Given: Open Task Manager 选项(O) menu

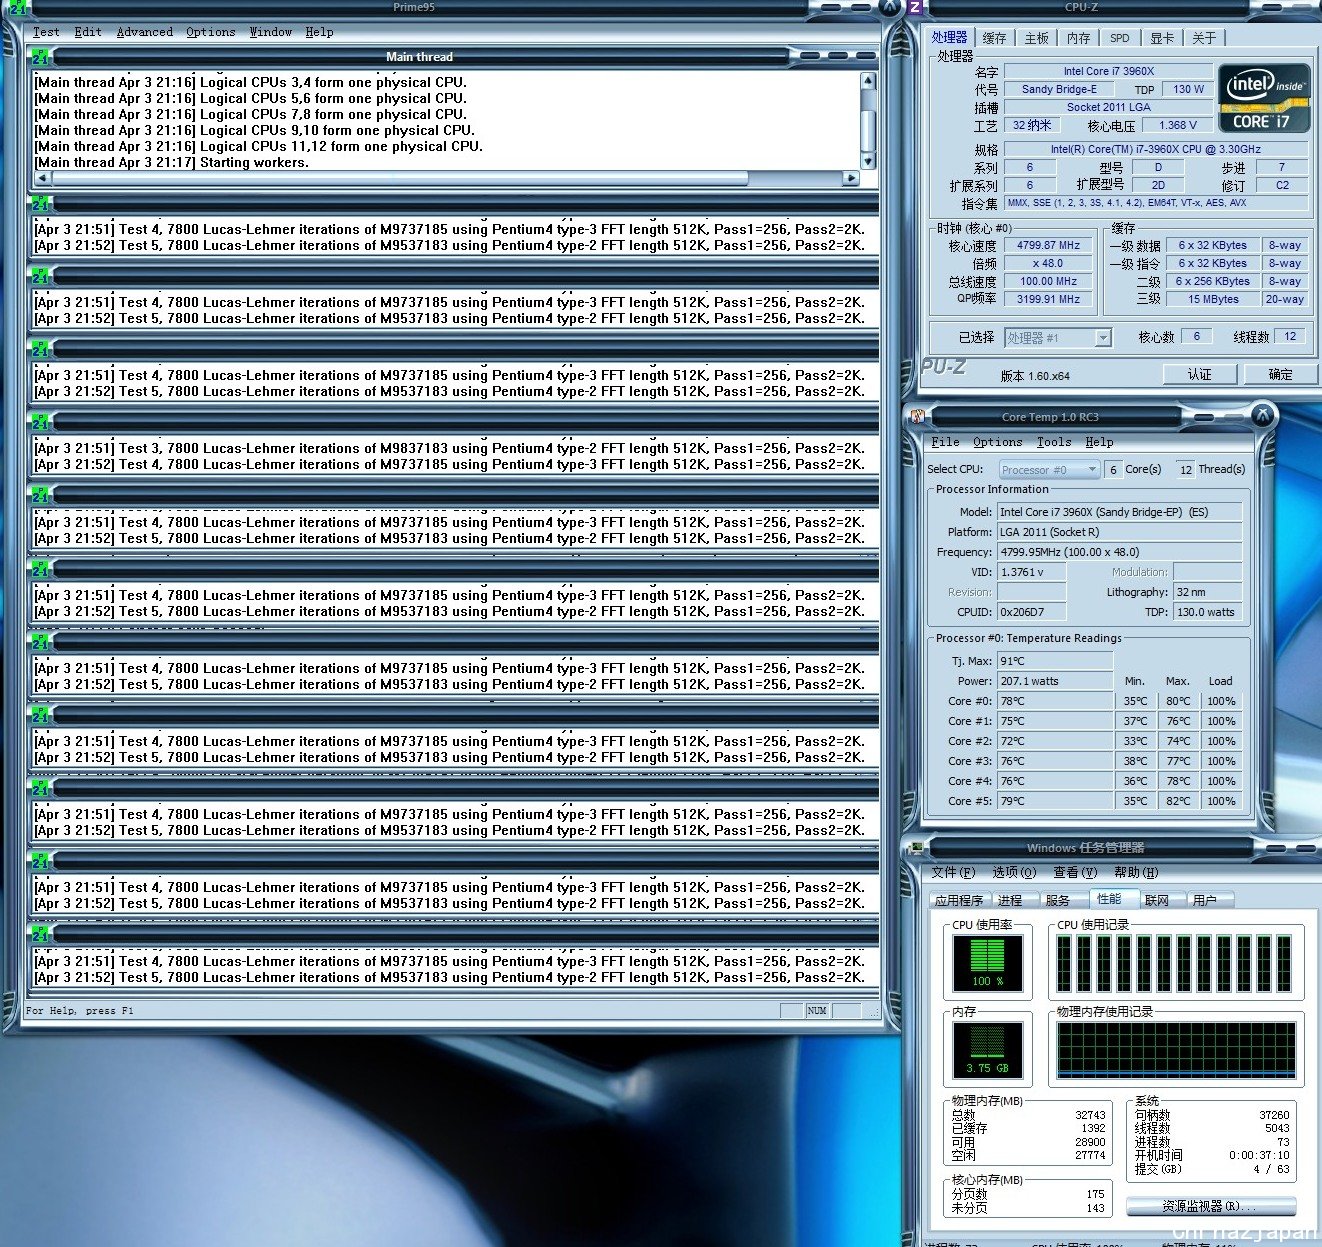Looking at the screenshot, I should pyautogui.click(x=1014, y=872).
